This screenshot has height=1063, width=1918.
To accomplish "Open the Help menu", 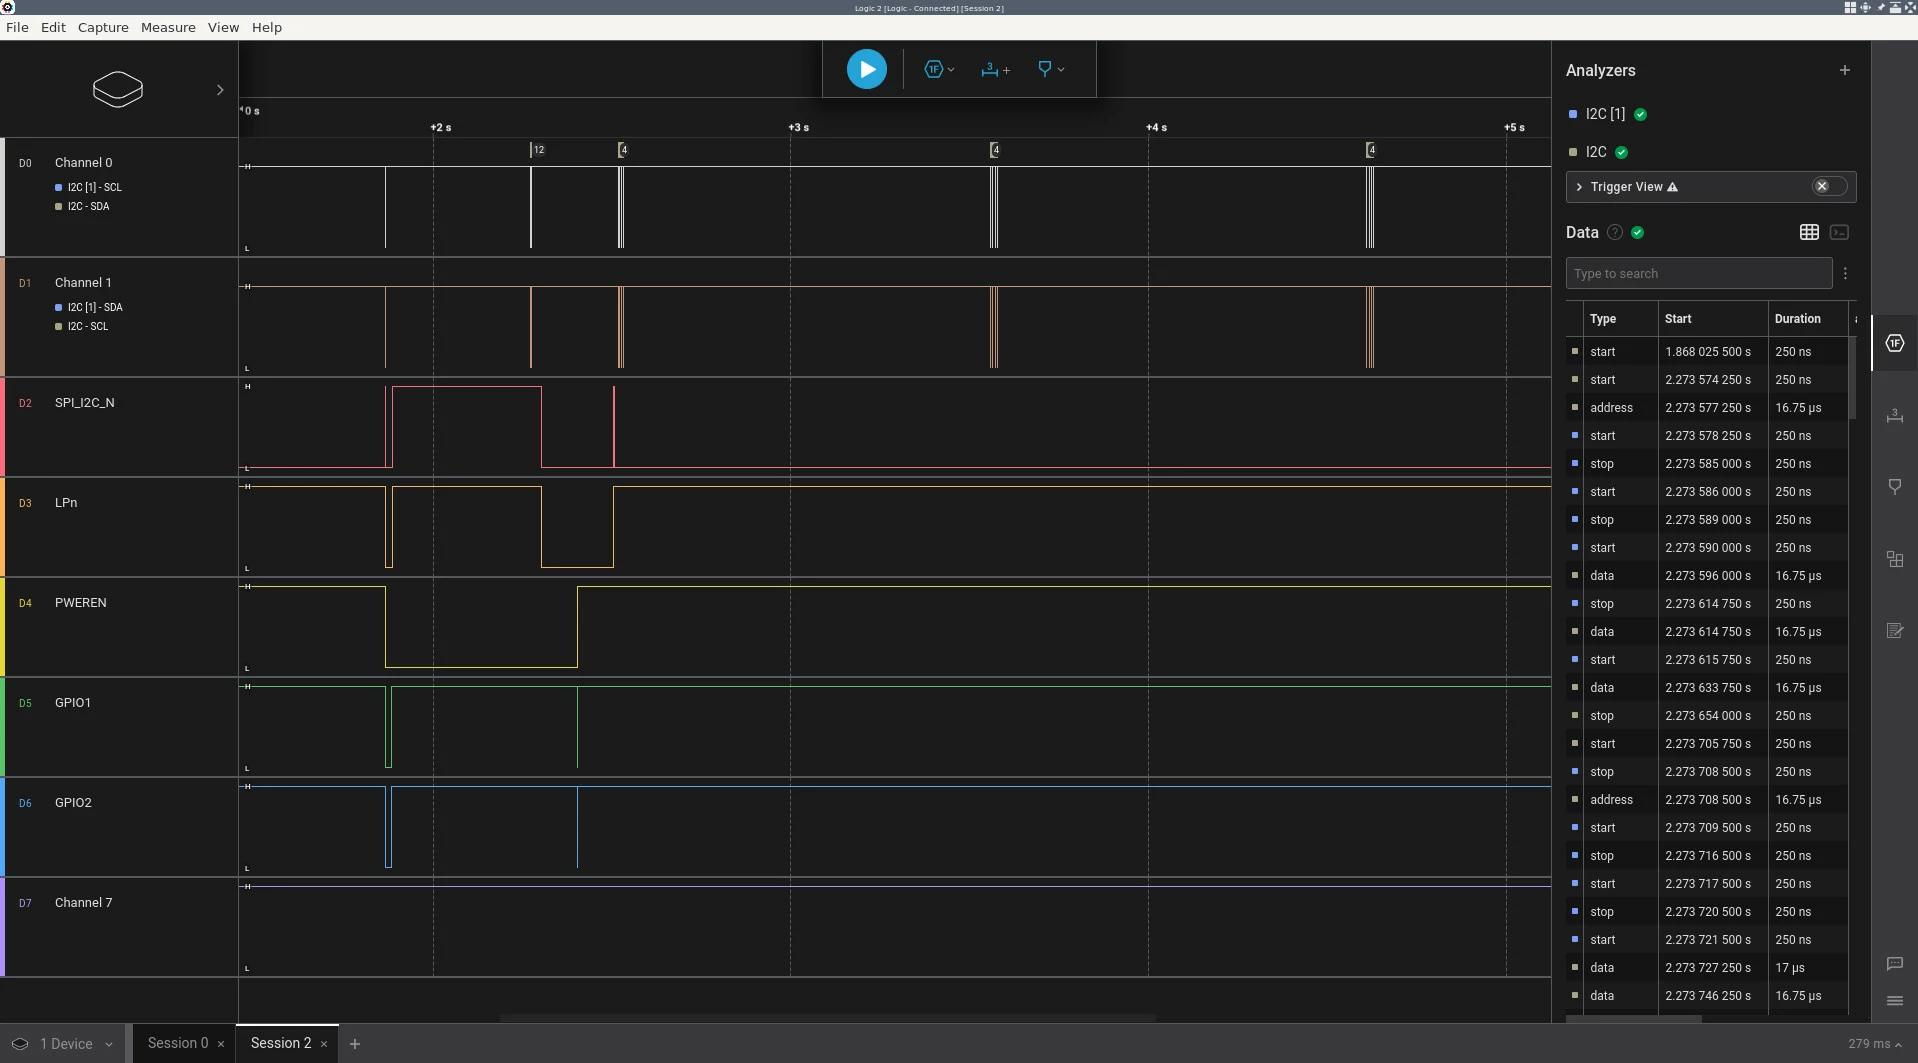I will coord(266,27).
